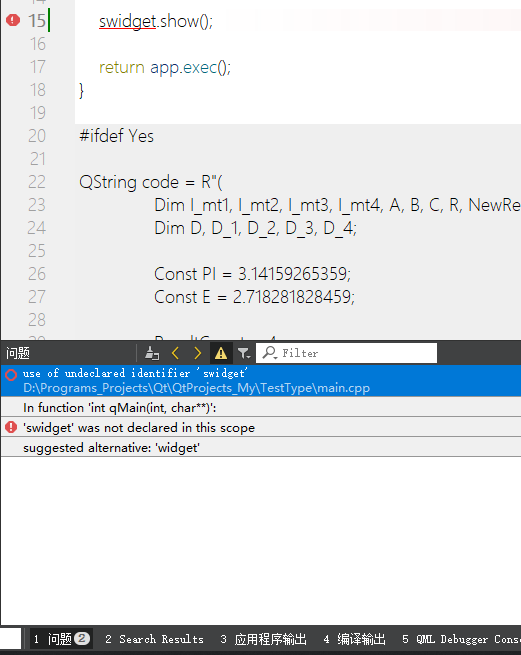Click the hollow error circle on selected issue
This screenshot has height=655, width=521.
11,375
